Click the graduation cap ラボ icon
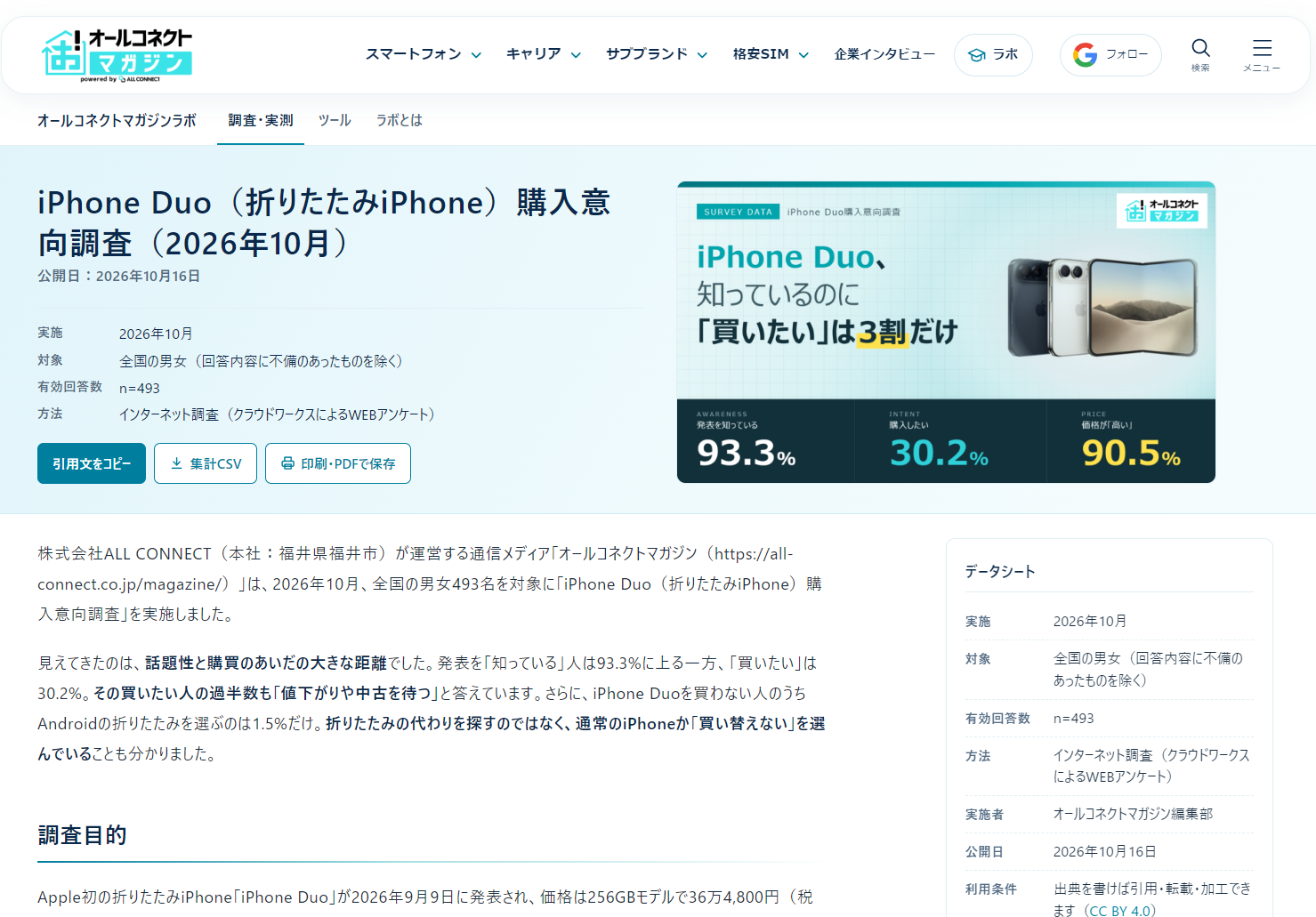Image resolution: width=1316 pixels, height=917 pixels. point(976,55)
